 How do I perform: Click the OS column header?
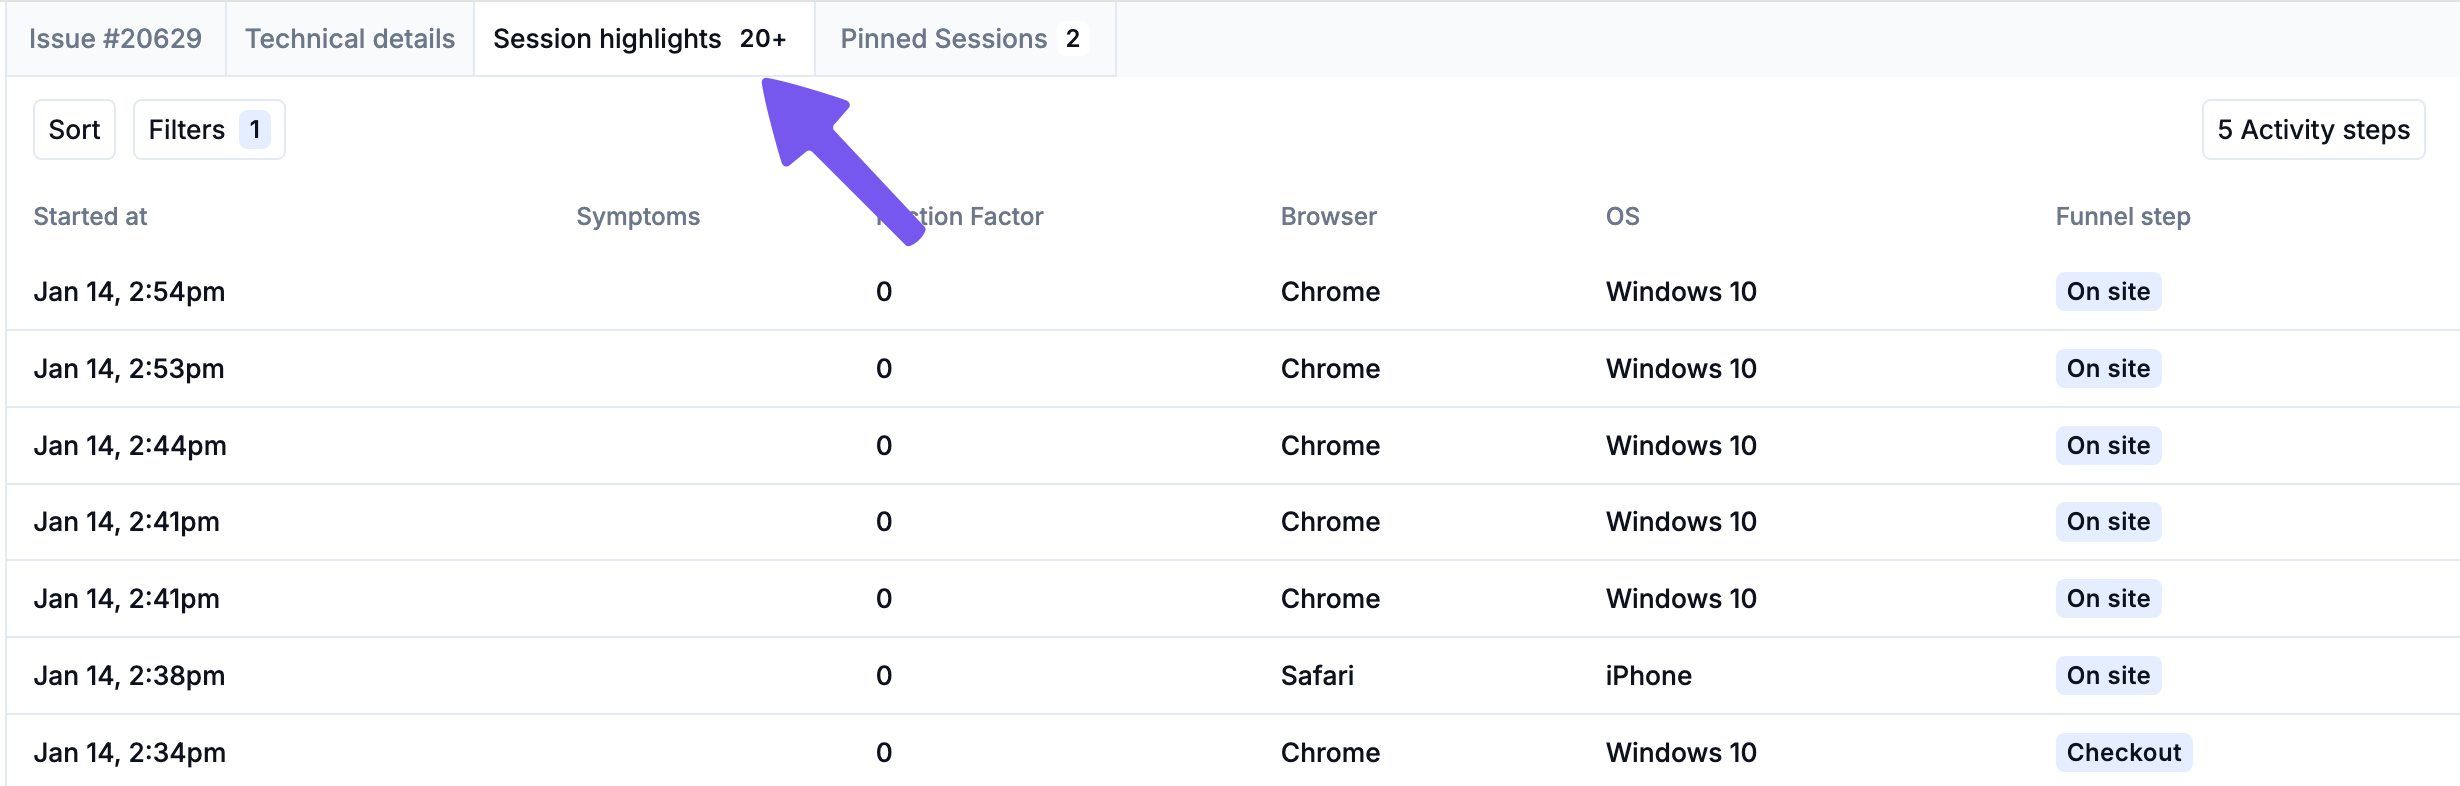coord(1622,217)
